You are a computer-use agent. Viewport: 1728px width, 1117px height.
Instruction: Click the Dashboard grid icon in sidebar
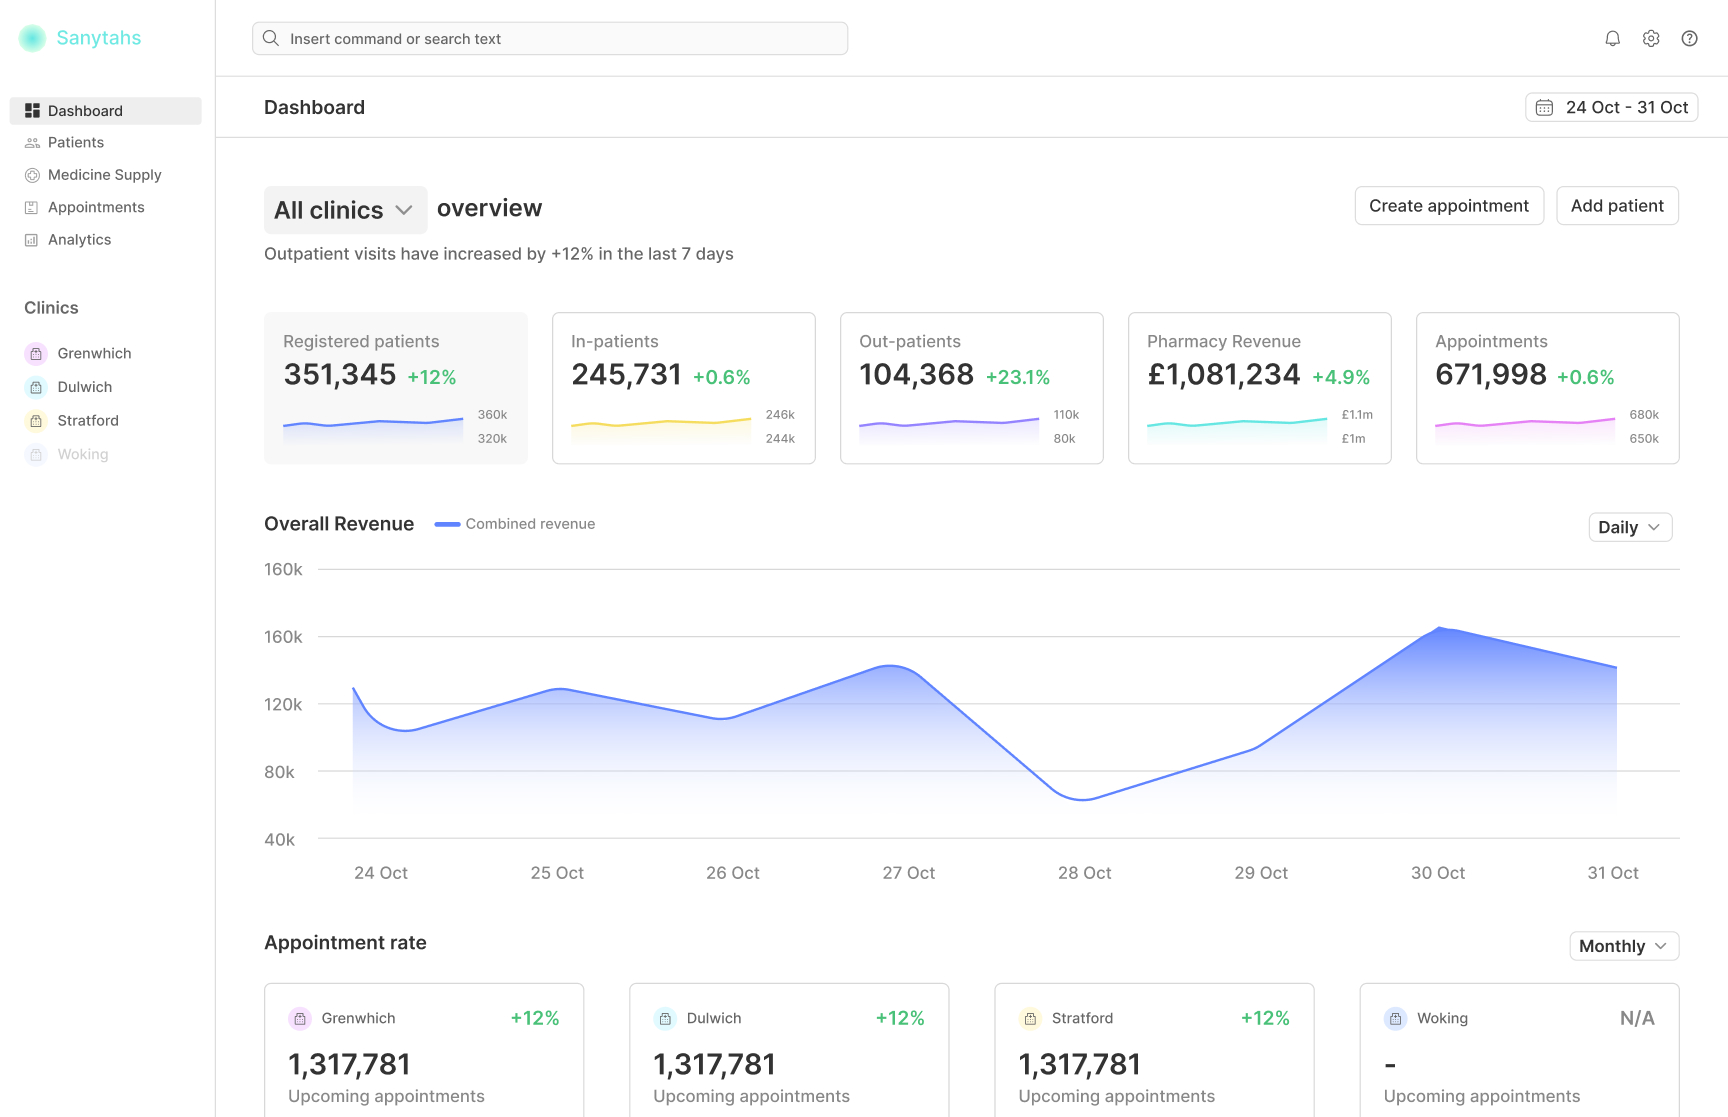[32, 111]
